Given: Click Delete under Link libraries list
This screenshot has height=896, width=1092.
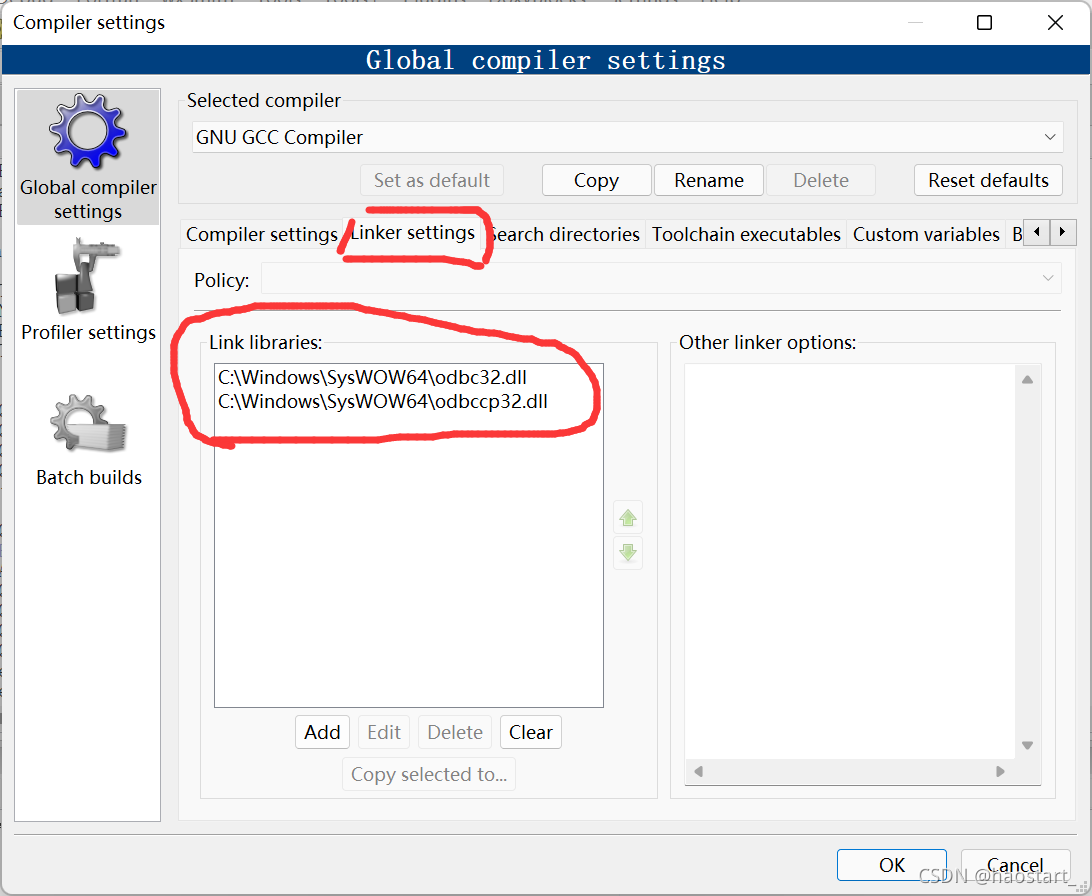Looking at the screenshot, I should pyautogui.click(x=455, y=732).
